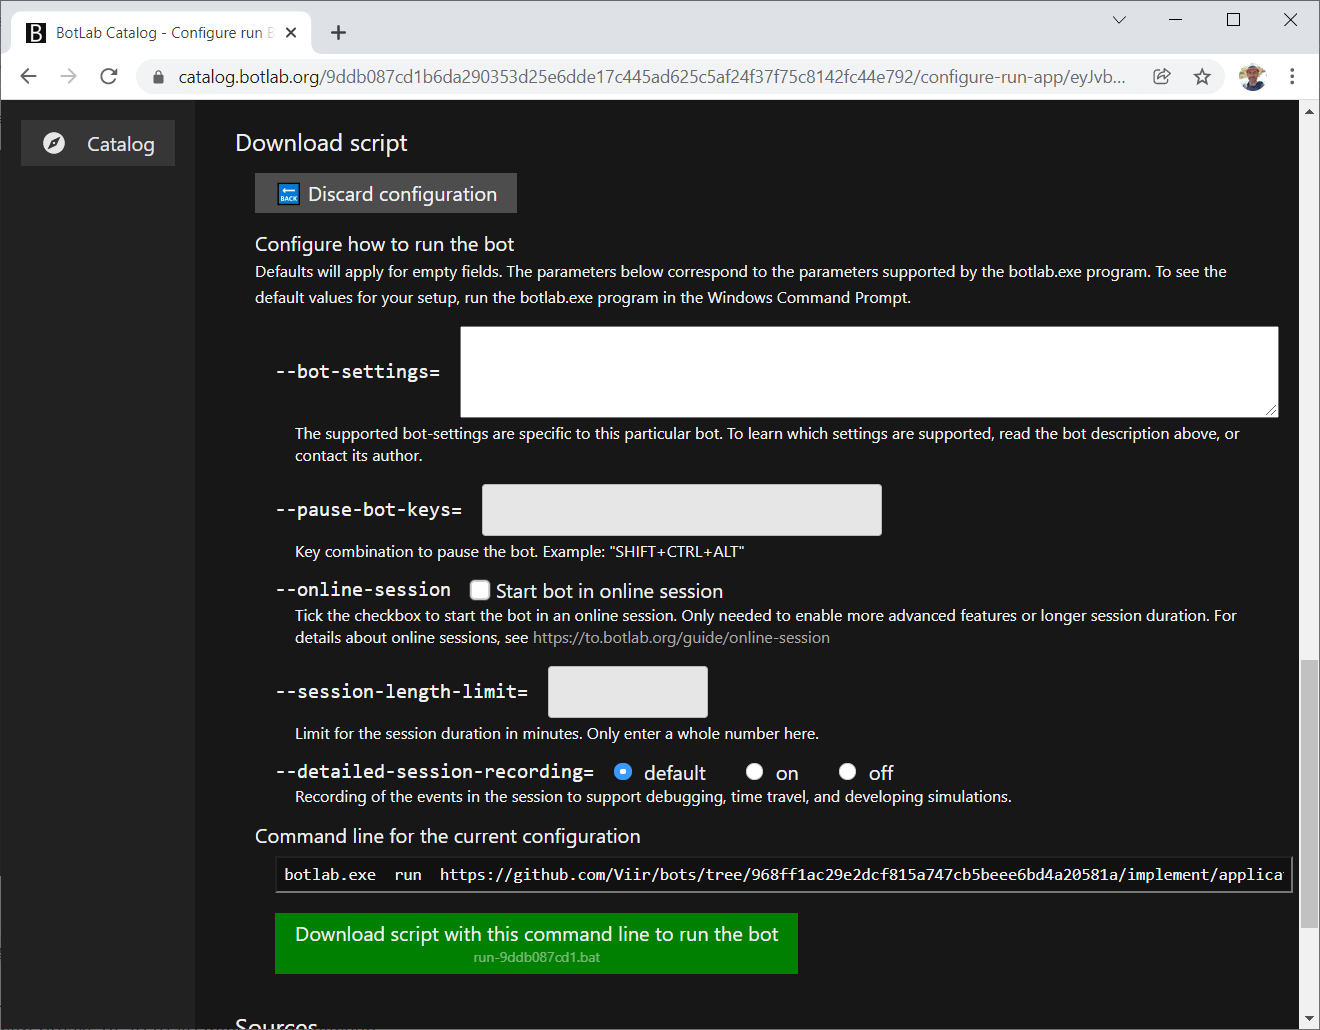The image size is (1320, 1030).
Task: Minimize the Chrome window
Action: tap(1176, 19)
